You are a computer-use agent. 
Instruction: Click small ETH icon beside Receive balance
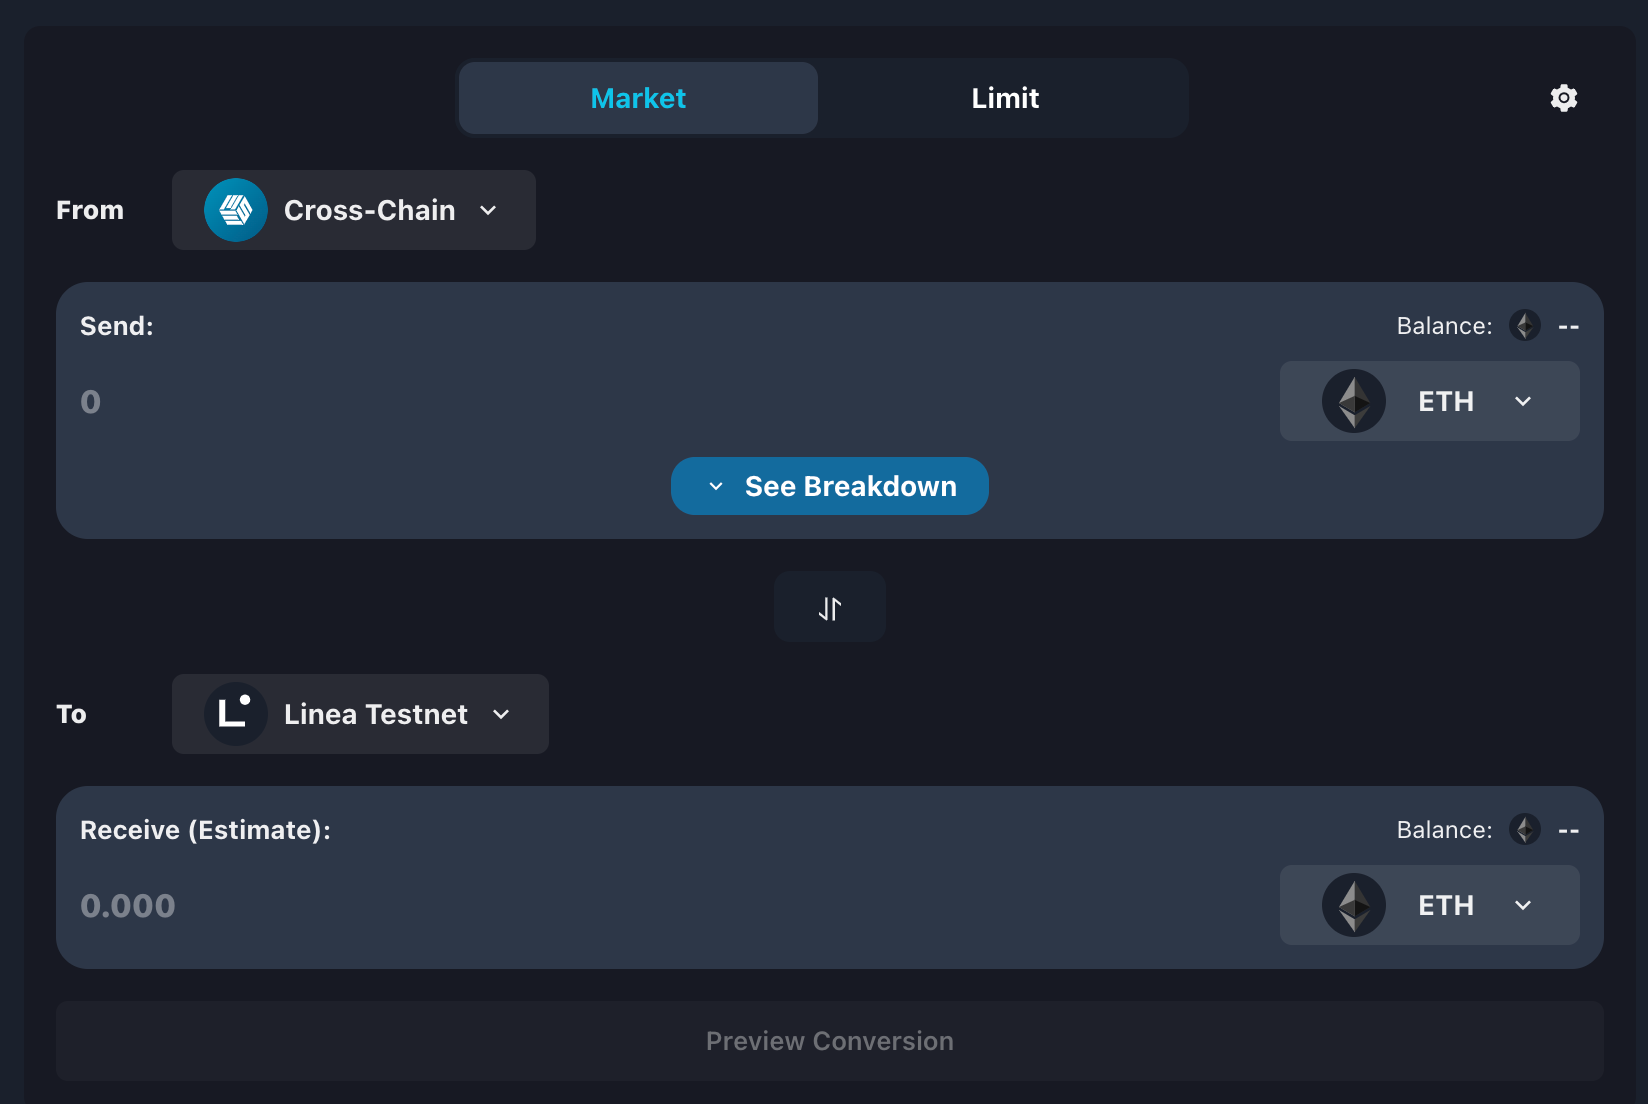pyautogui.click(x=1525, y=830)
